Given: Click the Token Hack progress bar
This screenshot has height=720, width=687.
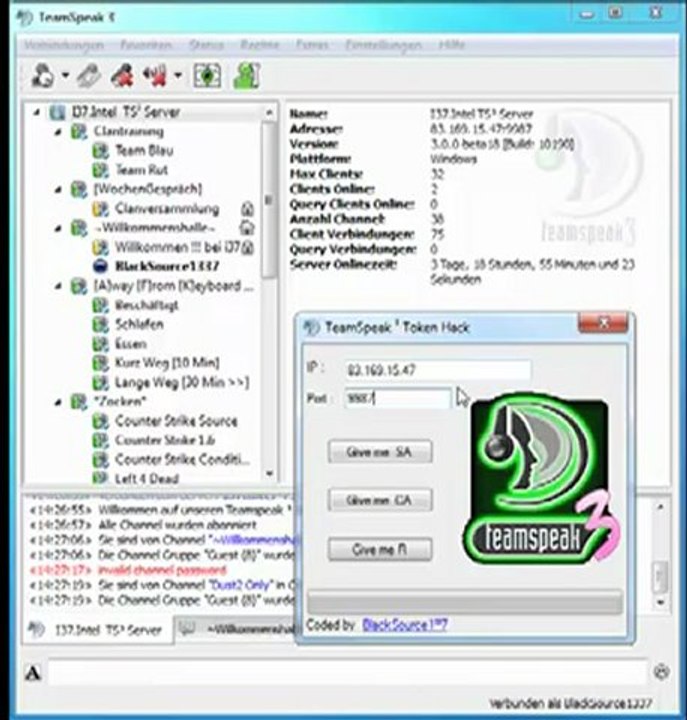Looking at the screenshot, I should click(465, 602).
